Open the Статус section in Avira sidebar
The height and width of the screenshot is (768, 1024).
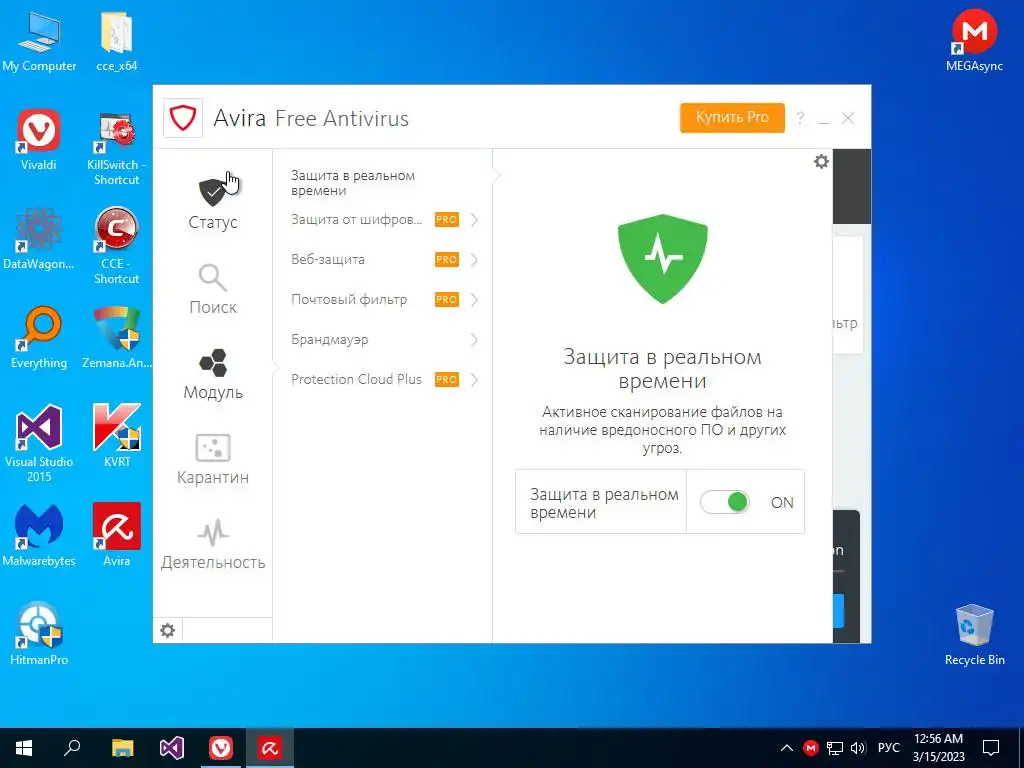pyautogui.click(x=213, y=203)
